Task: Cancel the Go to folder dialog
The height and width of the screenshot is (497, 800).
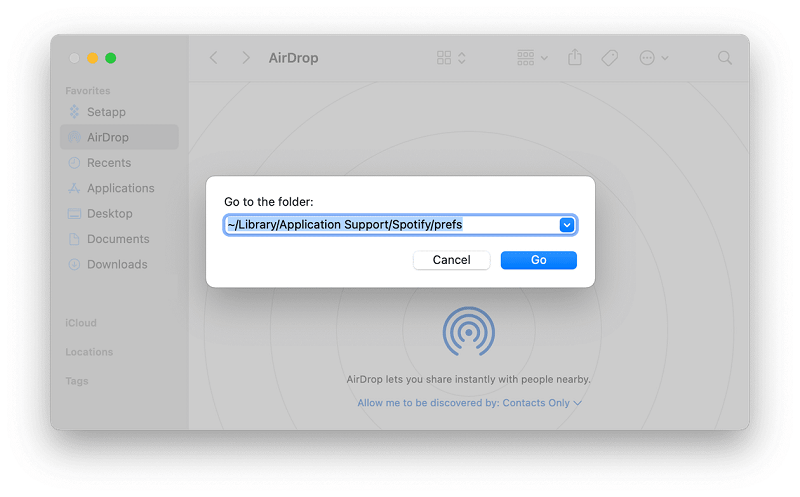Action: [x=452, y=260]
